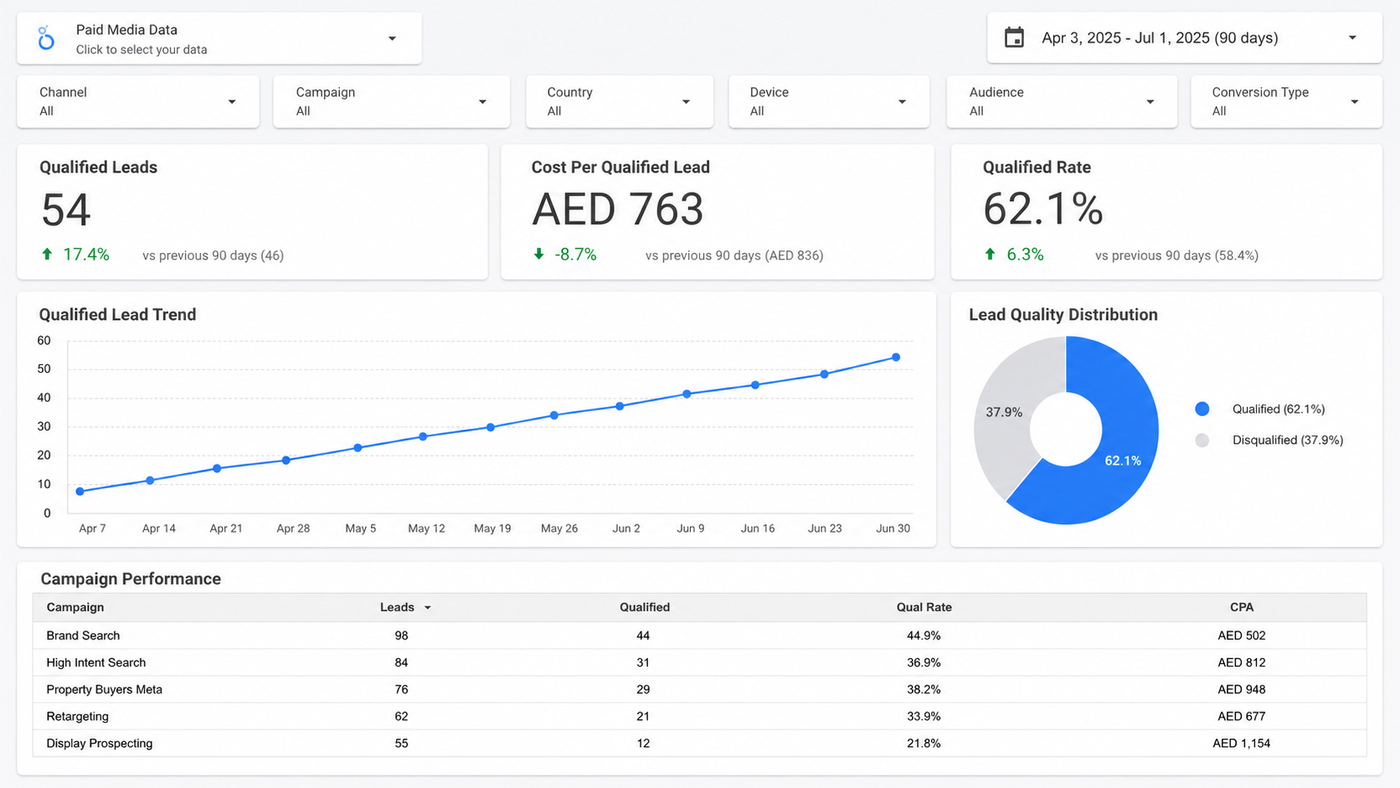
Task: Click gray Disqualified legend dot
Action: tap(1202, 440)
